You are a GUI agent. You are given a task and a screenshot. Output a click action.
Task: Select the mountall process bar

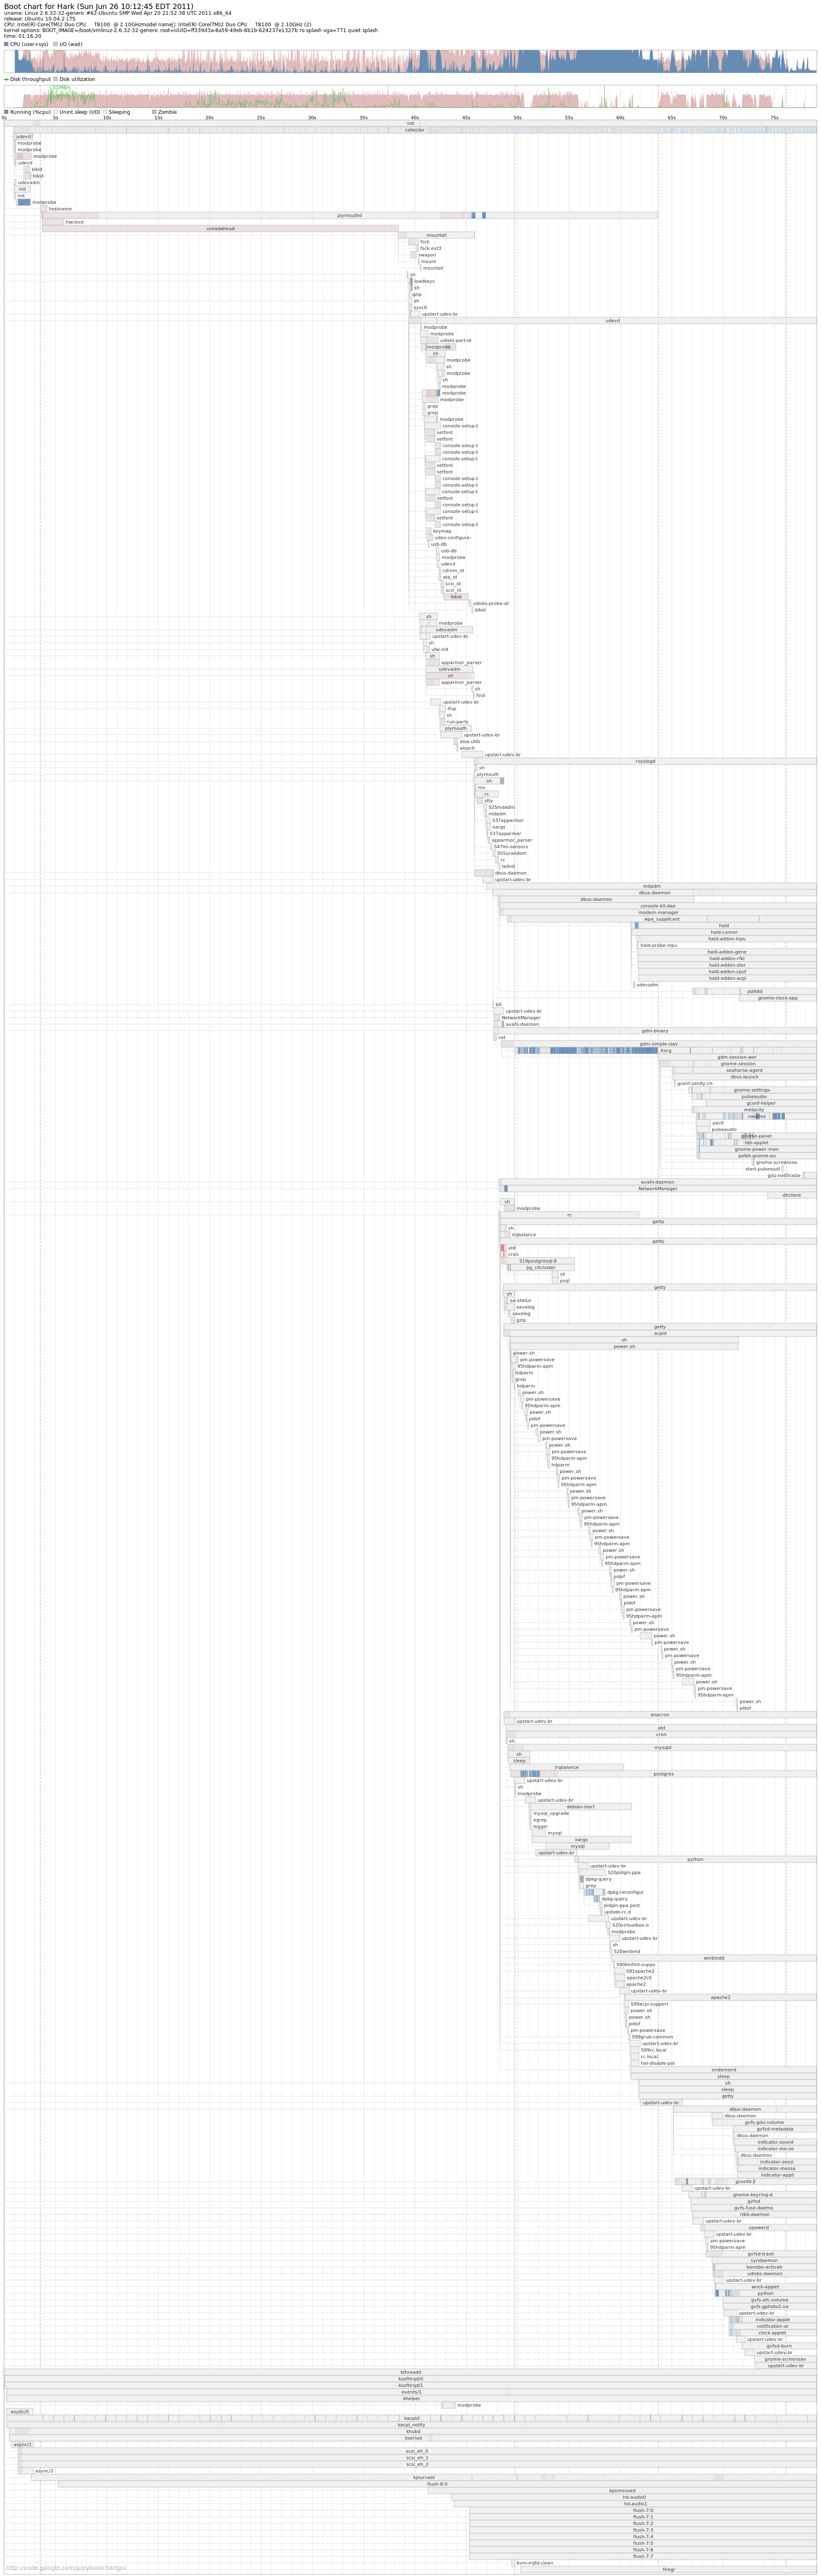tap(436, 235)
